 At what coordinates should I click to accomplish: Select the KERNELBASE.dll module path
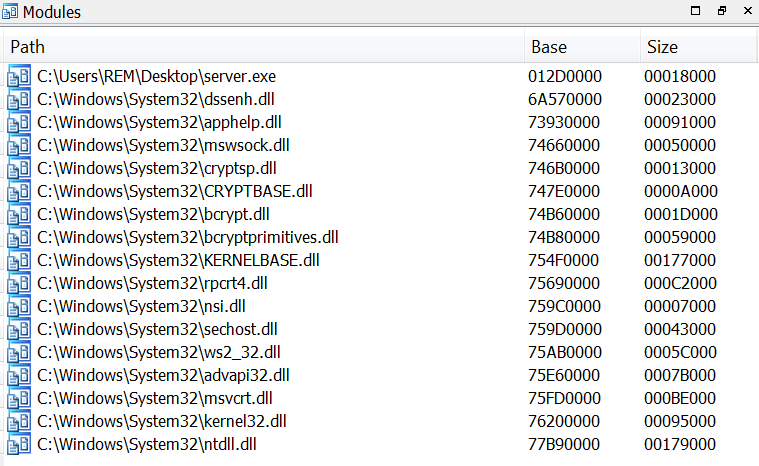(x=178, y=260)
